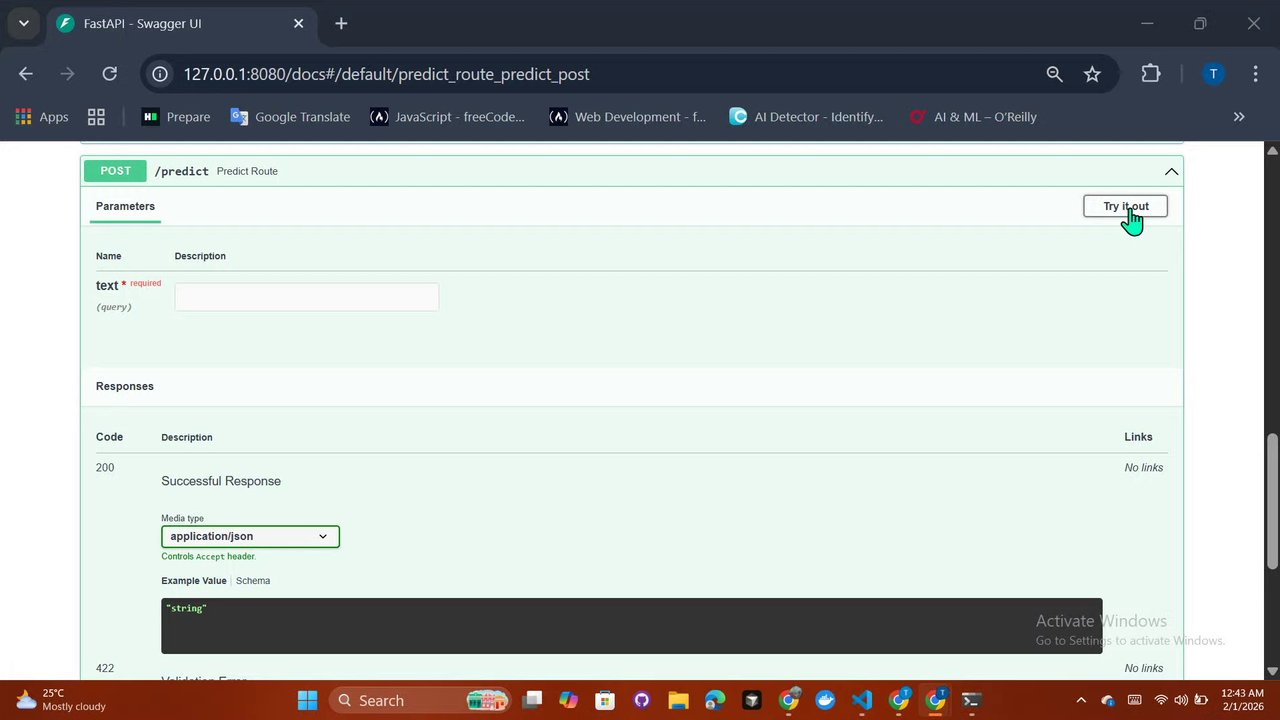
Task: Click the green POST method badge
Action: (115, 171)
